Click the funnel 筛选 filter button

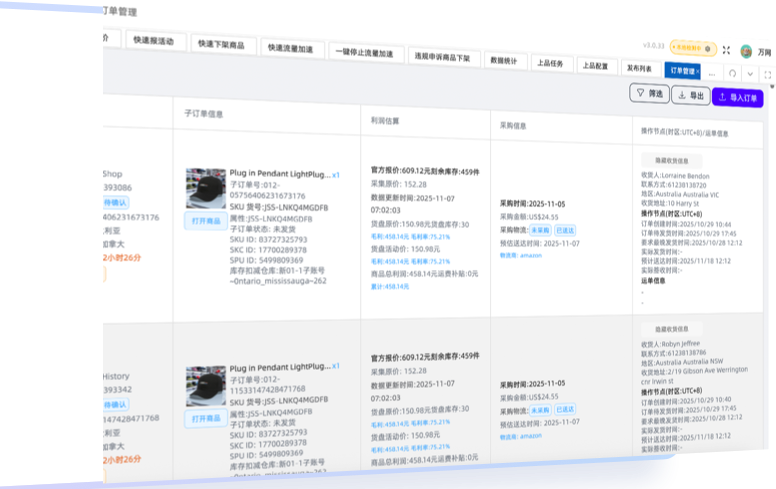click(650, 93)
